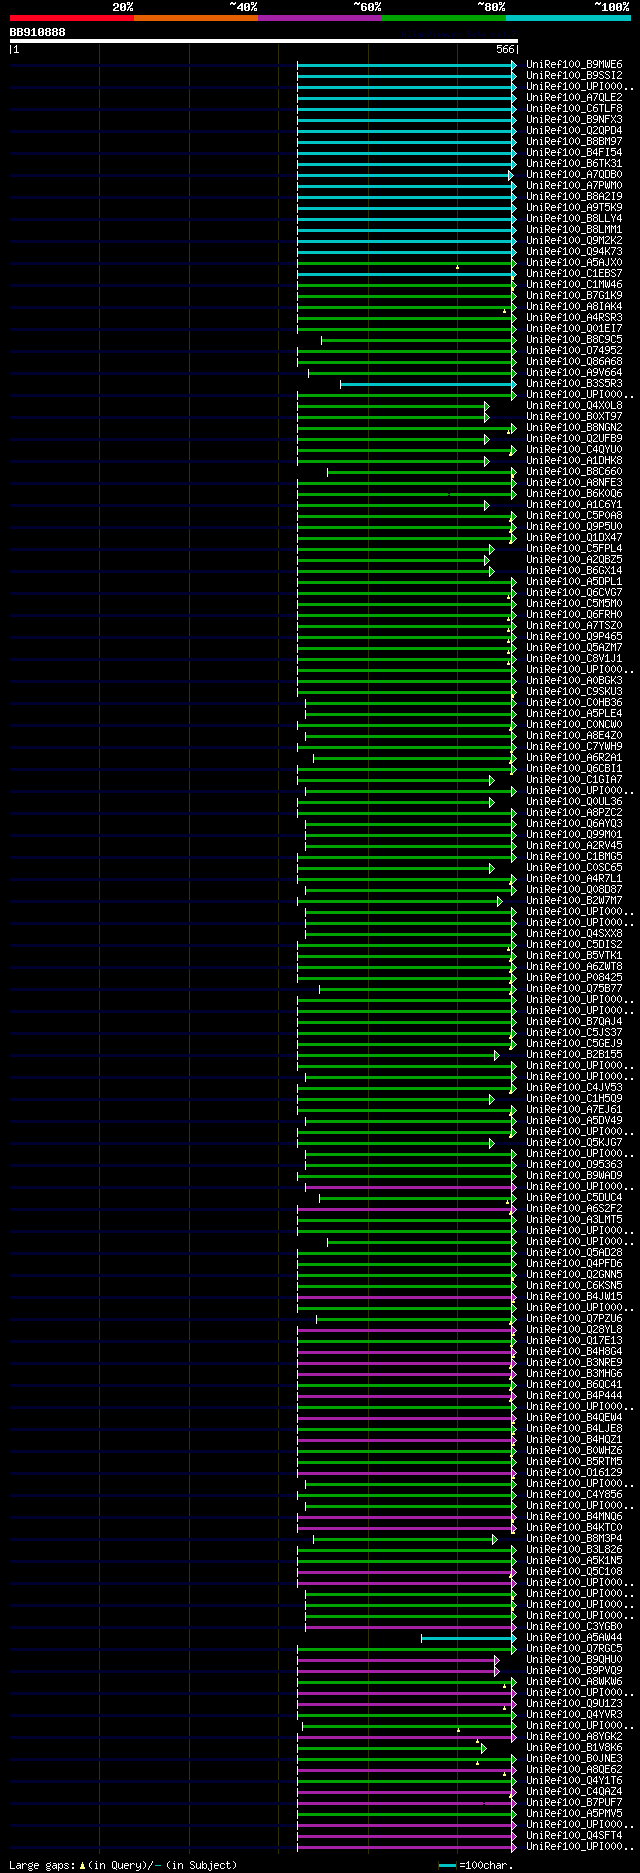Click the purple ~60% identity legend segment
This screenshot has width=640, height=1873.
(319, 17)
